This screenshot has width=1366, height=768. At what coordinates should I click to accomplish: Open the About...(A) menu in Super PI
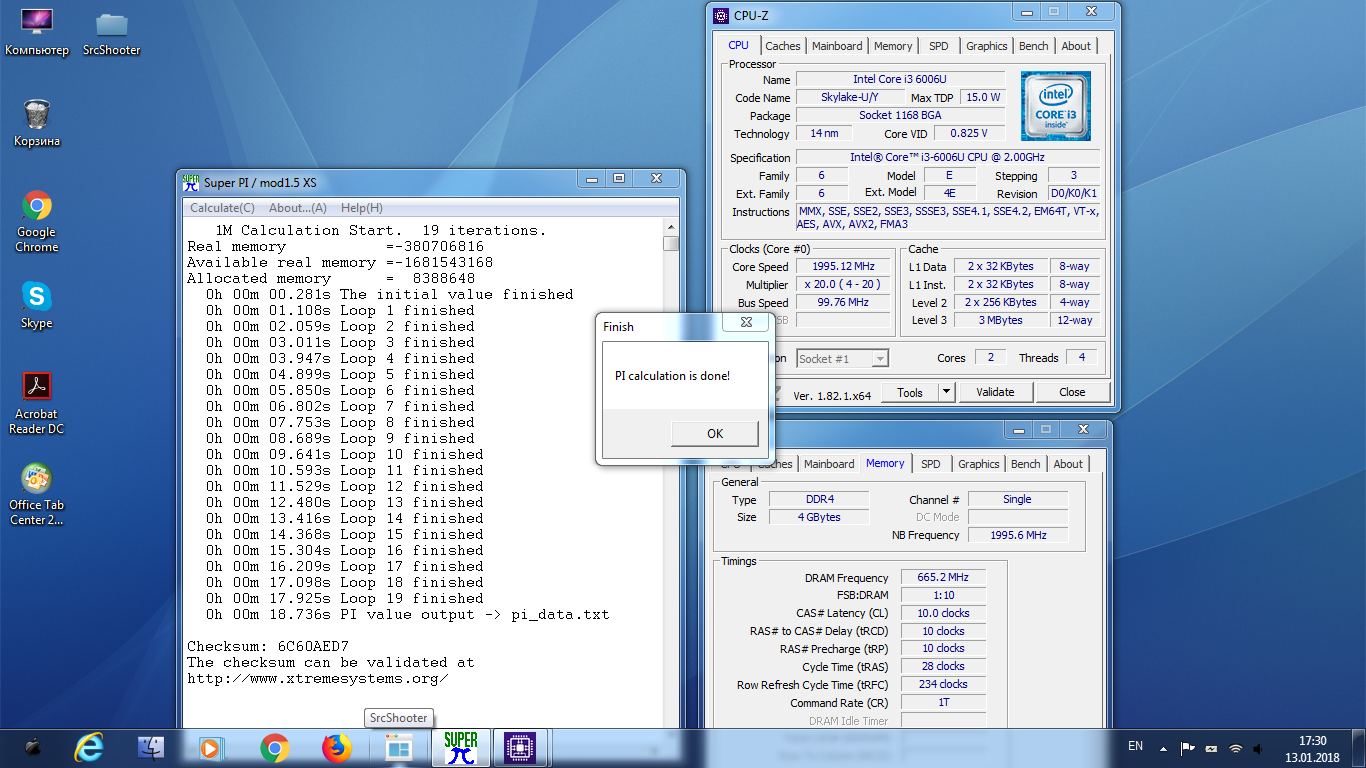[x=298, y=208]
